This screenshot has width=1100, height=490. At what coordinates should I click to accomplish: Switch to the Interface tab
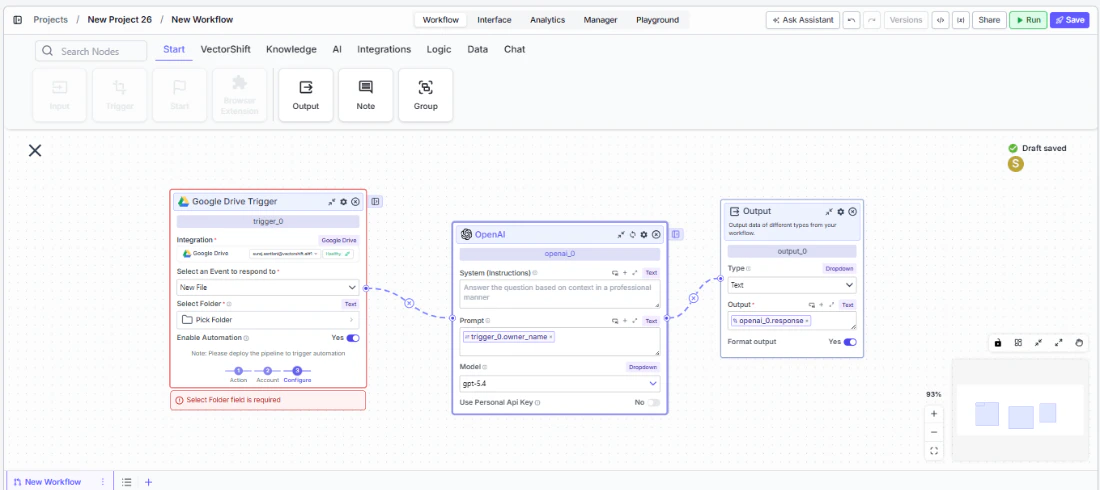point(495,20)
